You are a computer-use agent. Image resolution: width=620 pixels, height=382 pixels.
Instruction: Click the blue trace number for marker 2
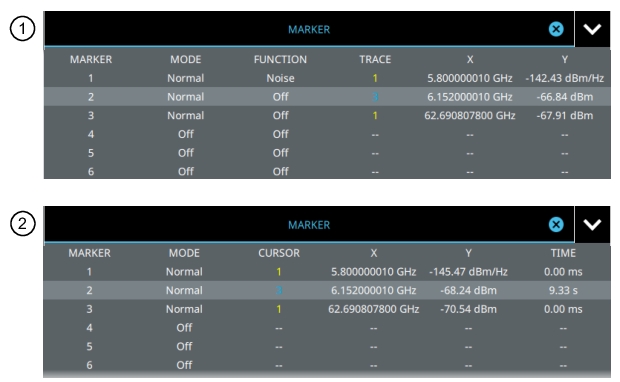[375, 97]
